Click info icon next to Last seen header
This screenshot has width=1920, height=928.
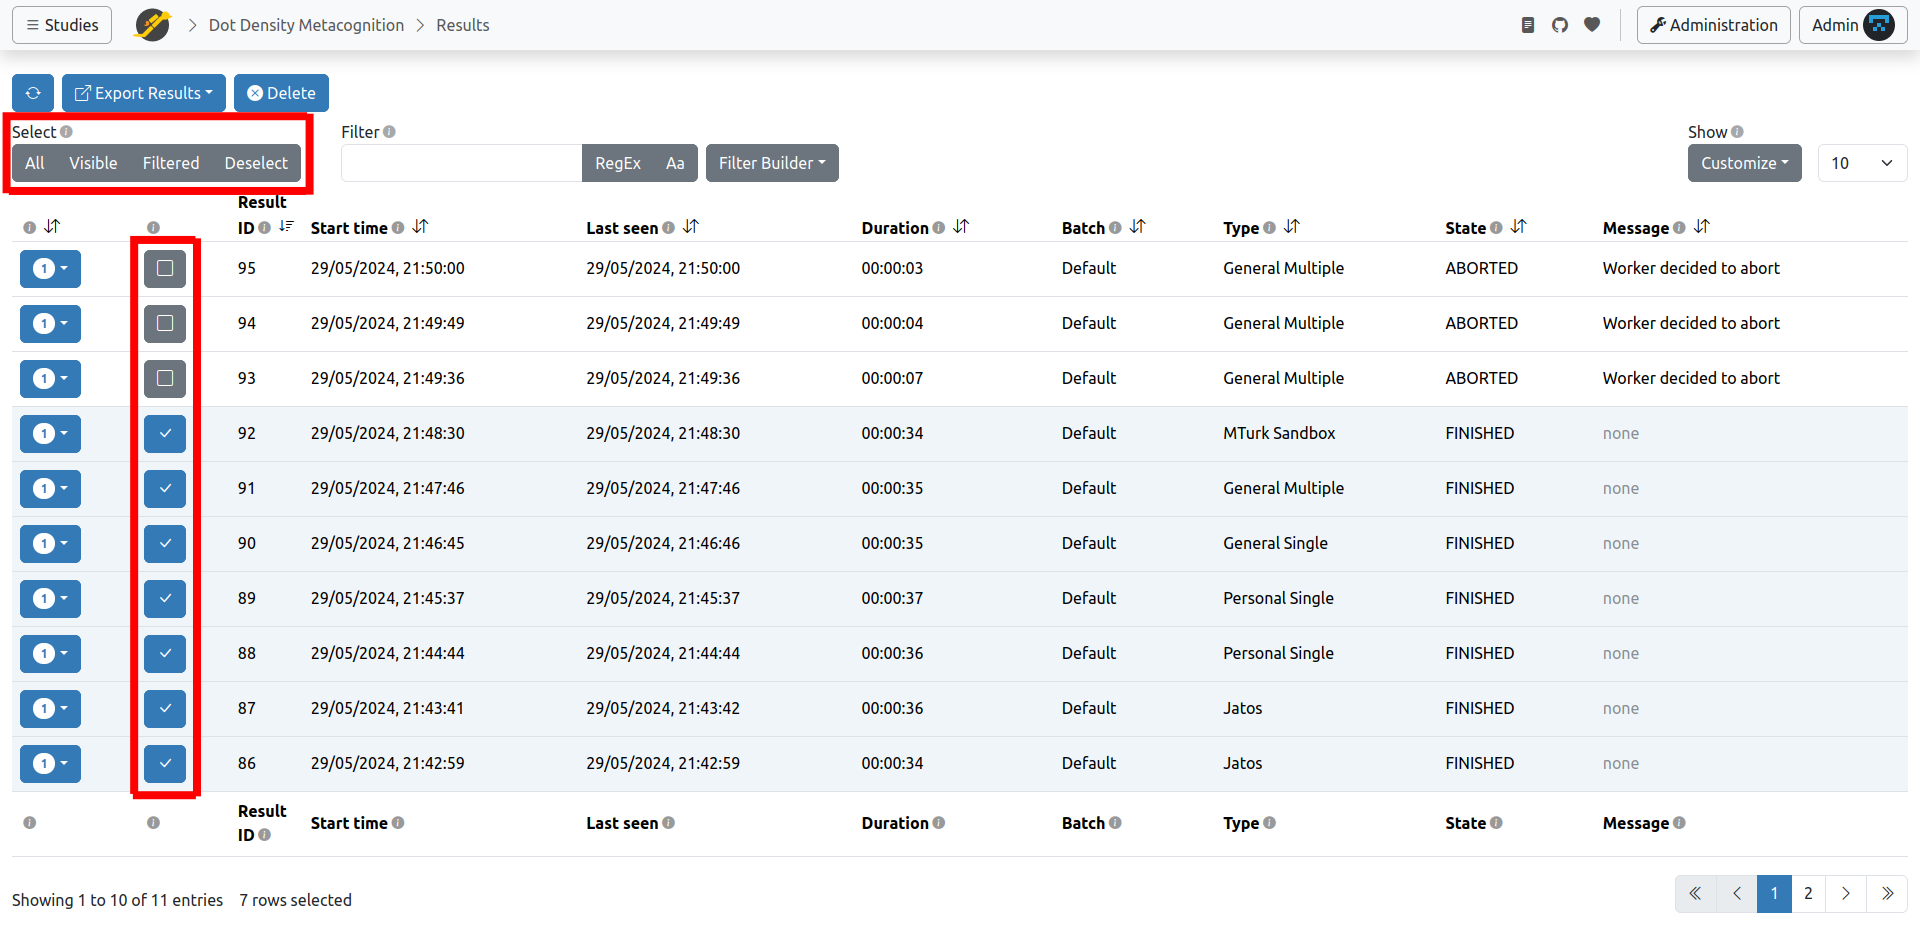pos(668,228)
